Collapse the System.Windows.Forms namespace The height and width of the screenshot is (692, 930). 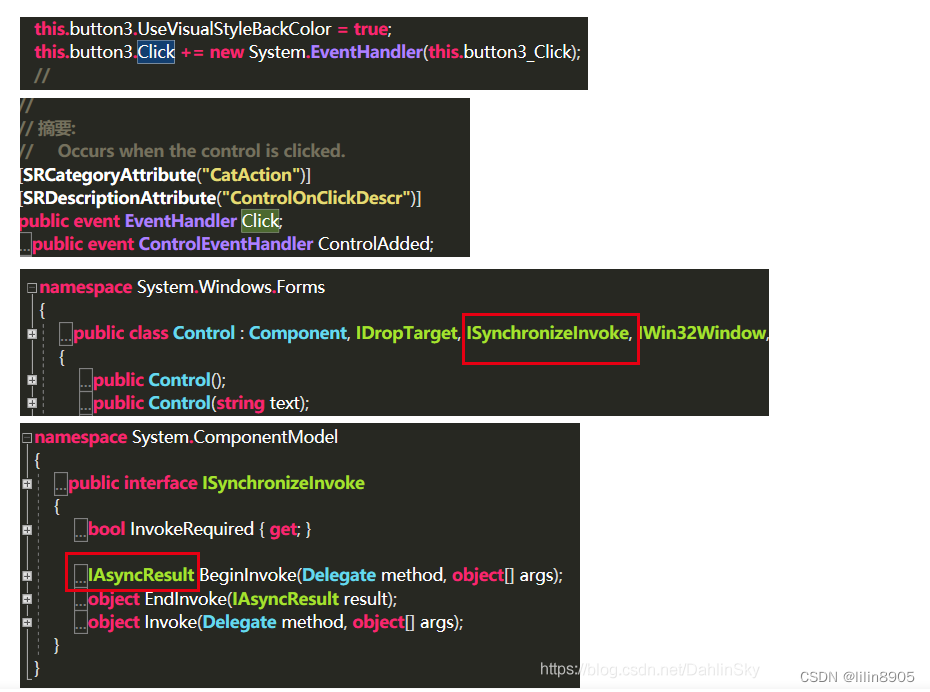click(31, 287)
